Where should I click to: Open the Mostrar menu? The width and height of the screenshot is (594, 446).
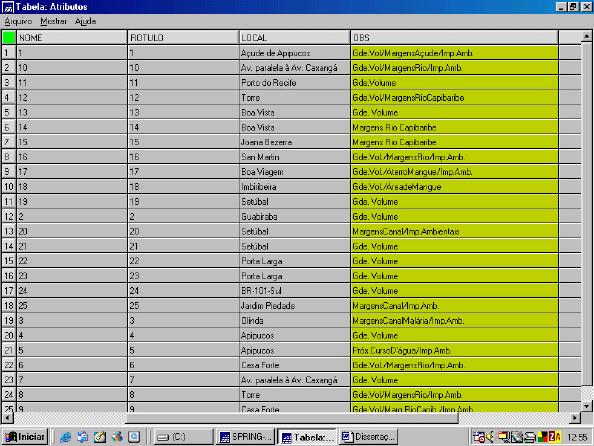53,21
